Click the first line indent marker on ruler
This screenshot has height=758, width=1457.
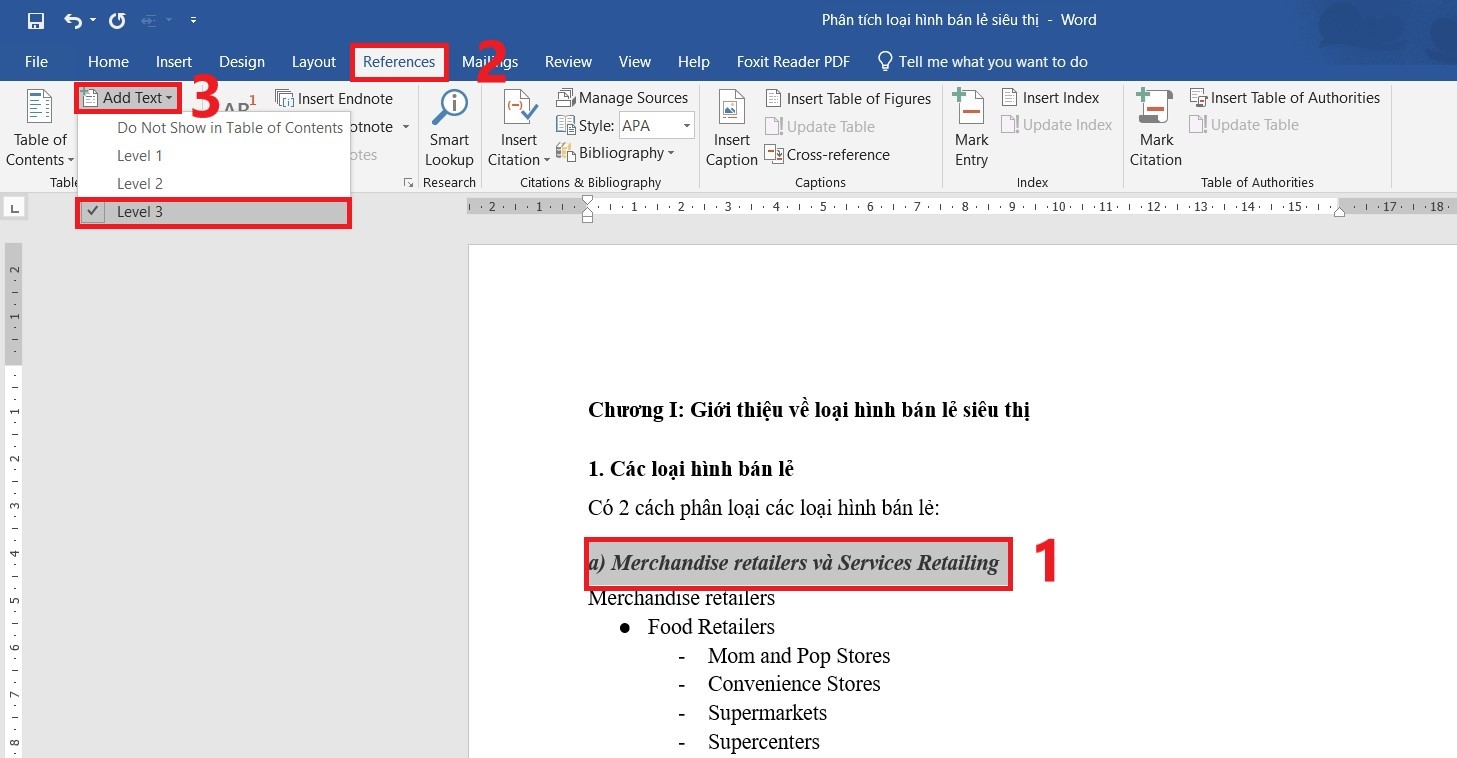[x=587, y=202]
